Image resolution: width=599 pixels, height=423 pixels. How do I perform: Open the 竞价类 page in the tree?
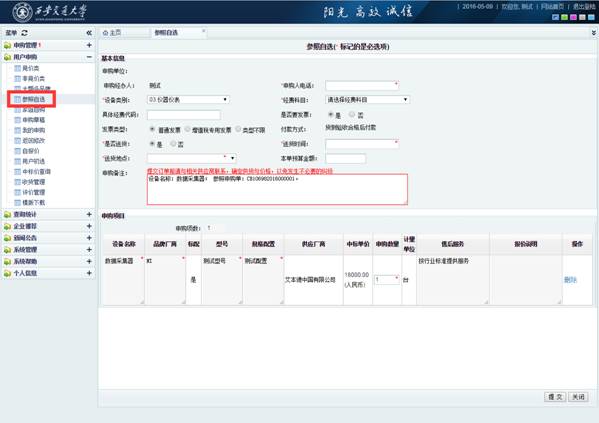[31, 68]
